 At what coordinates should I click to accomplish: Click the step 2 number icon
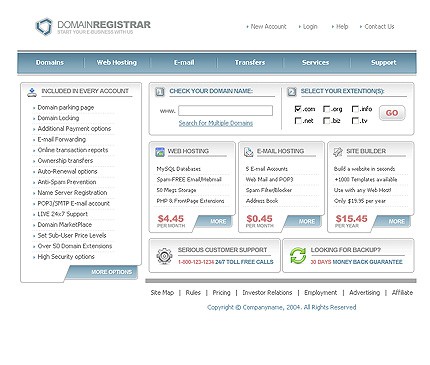point(292,92)
